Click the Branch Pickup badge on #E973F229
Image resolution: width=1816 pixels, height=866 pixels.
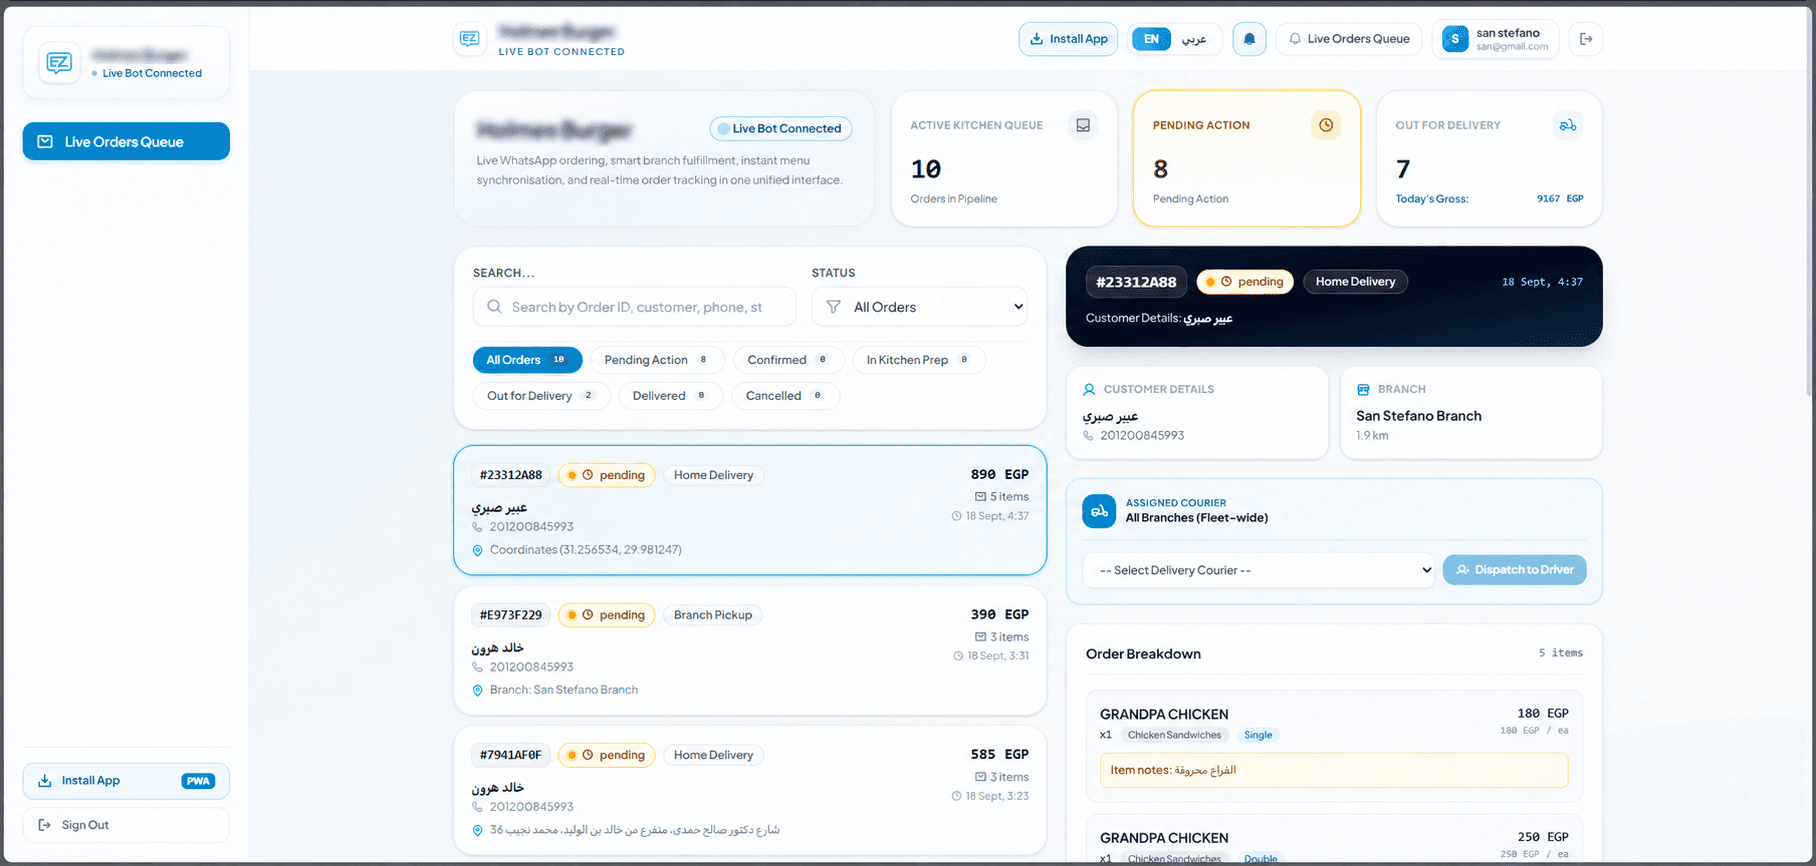pyautogui.click(x=712, y=615)
